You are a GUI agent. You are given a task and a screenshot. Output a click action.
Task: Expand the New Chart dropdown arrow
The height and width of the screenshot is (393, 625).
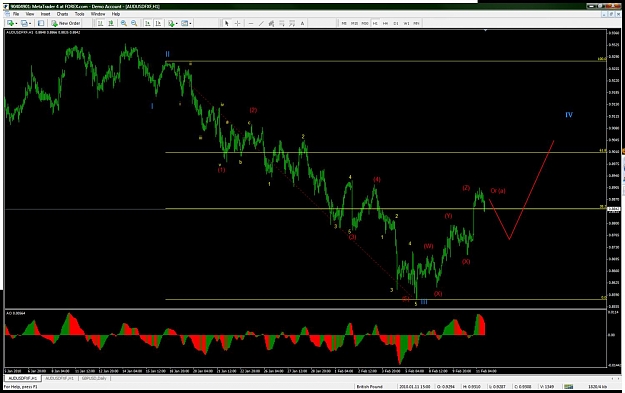tap(16, 24)
